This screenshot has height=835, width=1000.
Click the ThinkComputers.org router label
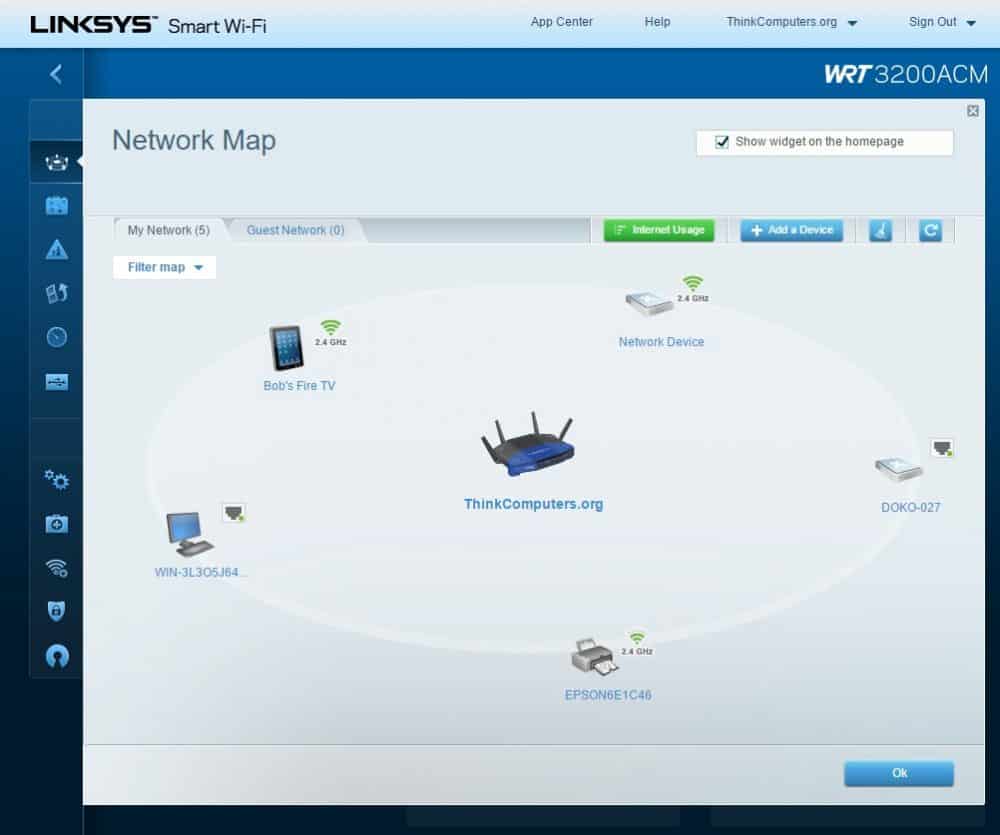pos(533,504)
